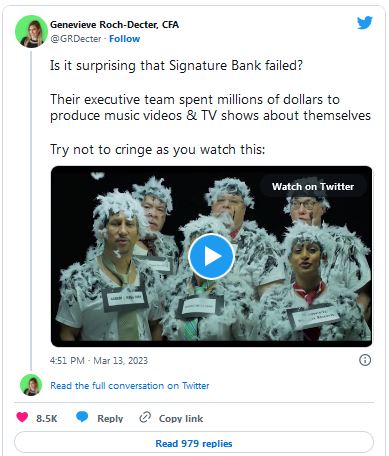Image resolution: width=389 pixels, height=456 pixels.
Task: Click the Follow link next to @GRDecter
Action: point(125,39)
